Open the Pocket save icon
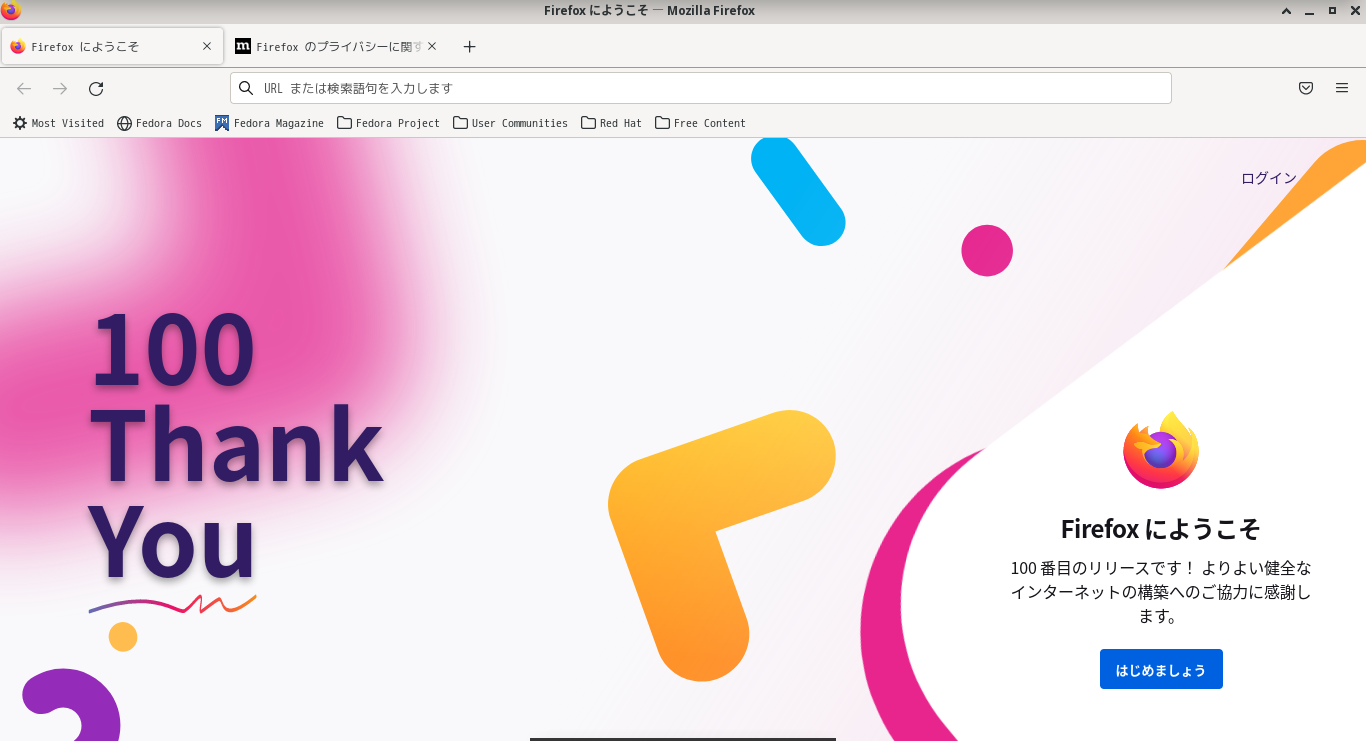1366x741 pixels. point(1306,88)
